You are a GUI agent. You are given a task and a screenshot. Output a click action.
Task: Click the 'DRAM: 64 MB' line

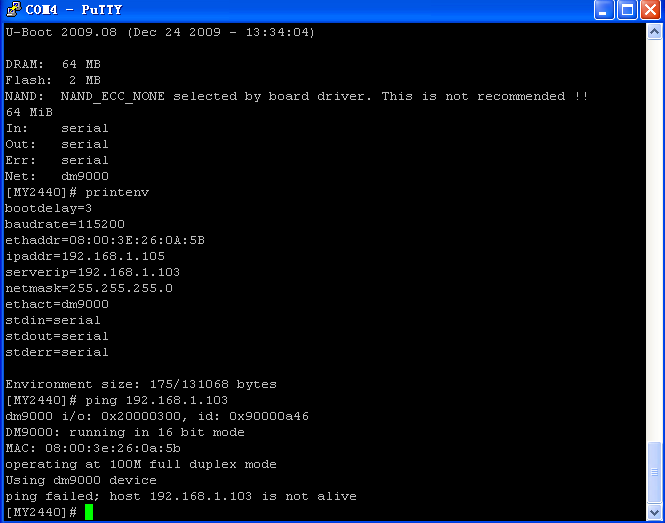coord(53,64)
